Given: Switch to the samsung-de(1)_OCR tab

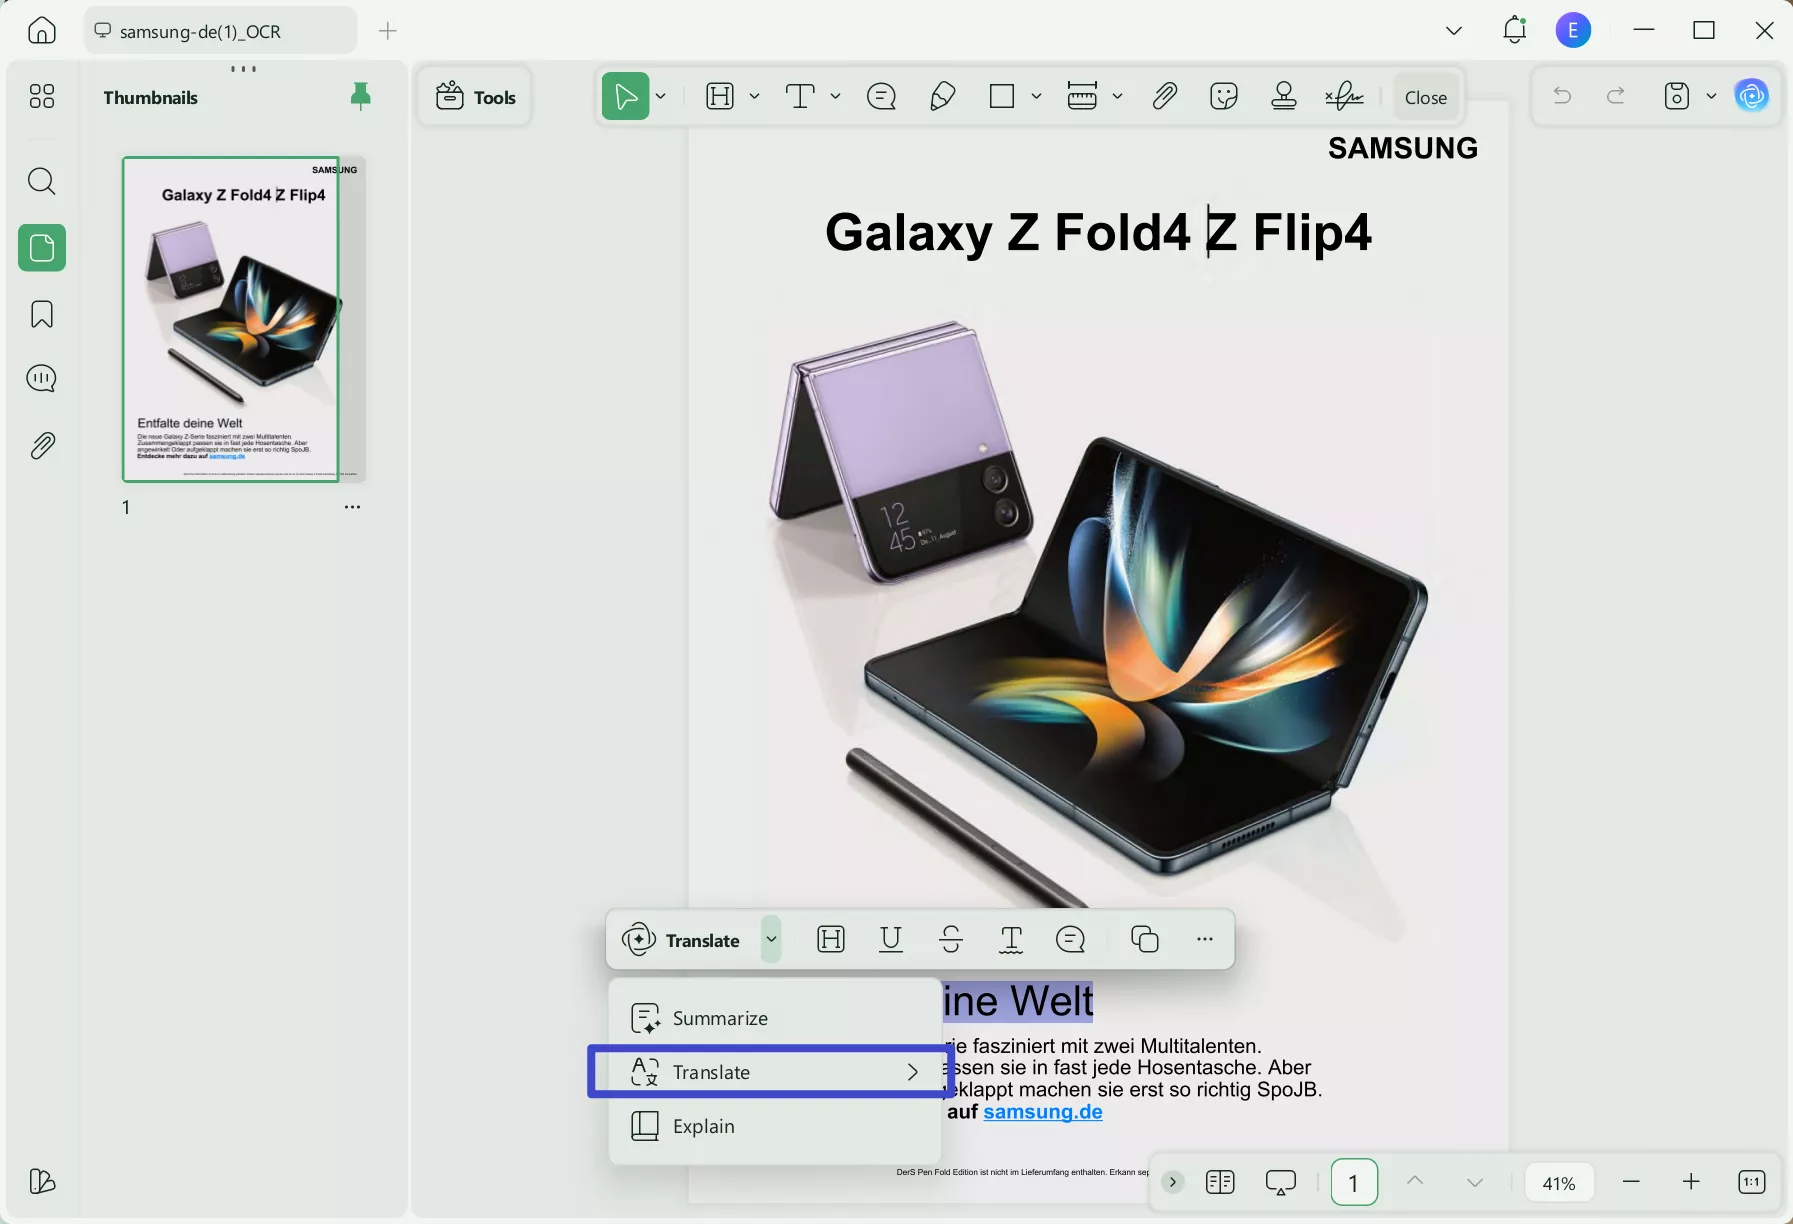Looking at the screenshot, I should click(x=220, y=31).
